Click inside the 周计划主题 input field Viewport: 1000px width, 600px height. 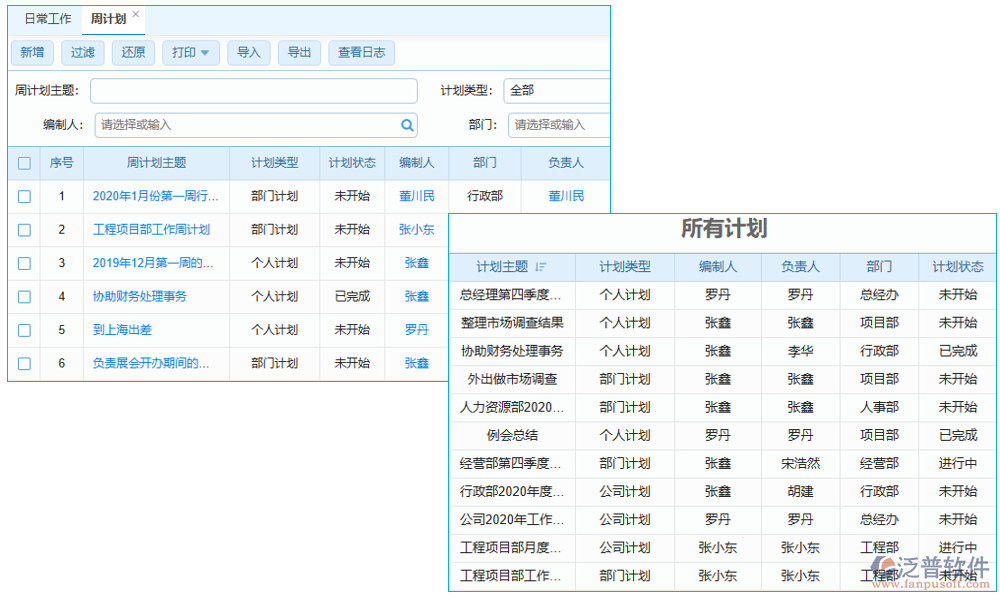pyautogui.click(x=253, y=90)
